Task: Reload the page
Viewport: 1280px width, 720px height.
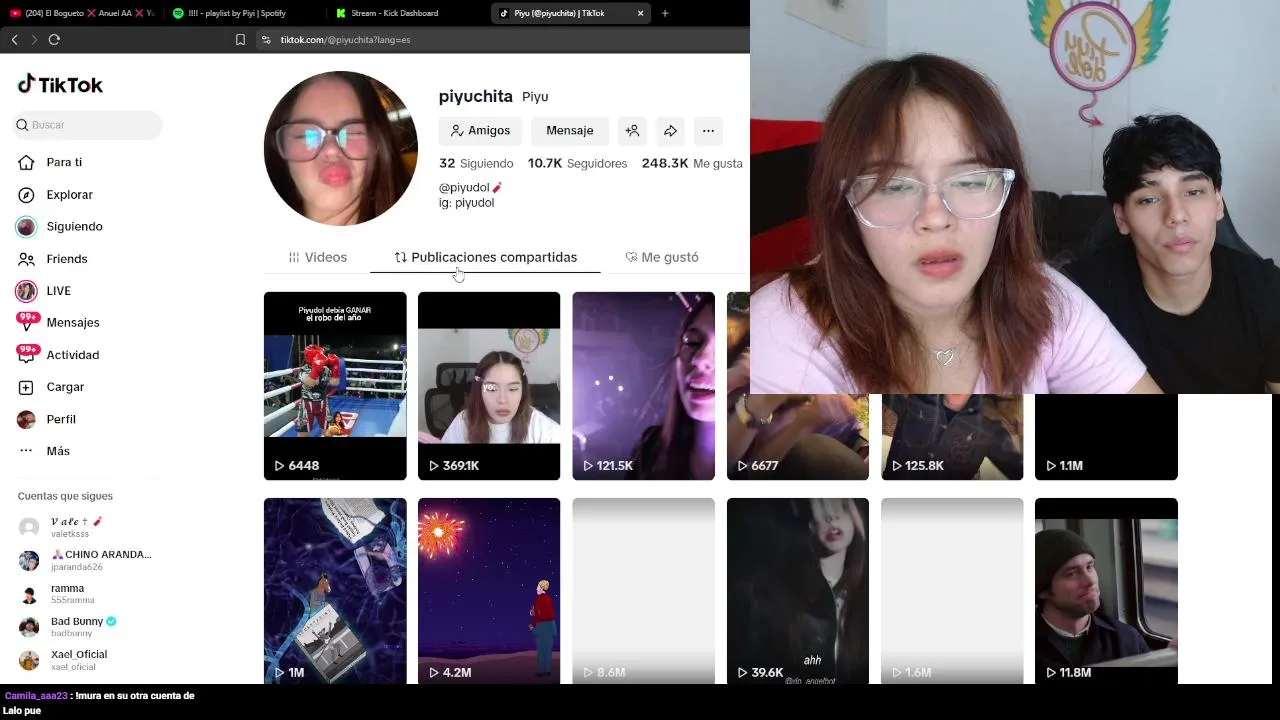Action: (x=54, y=39)
